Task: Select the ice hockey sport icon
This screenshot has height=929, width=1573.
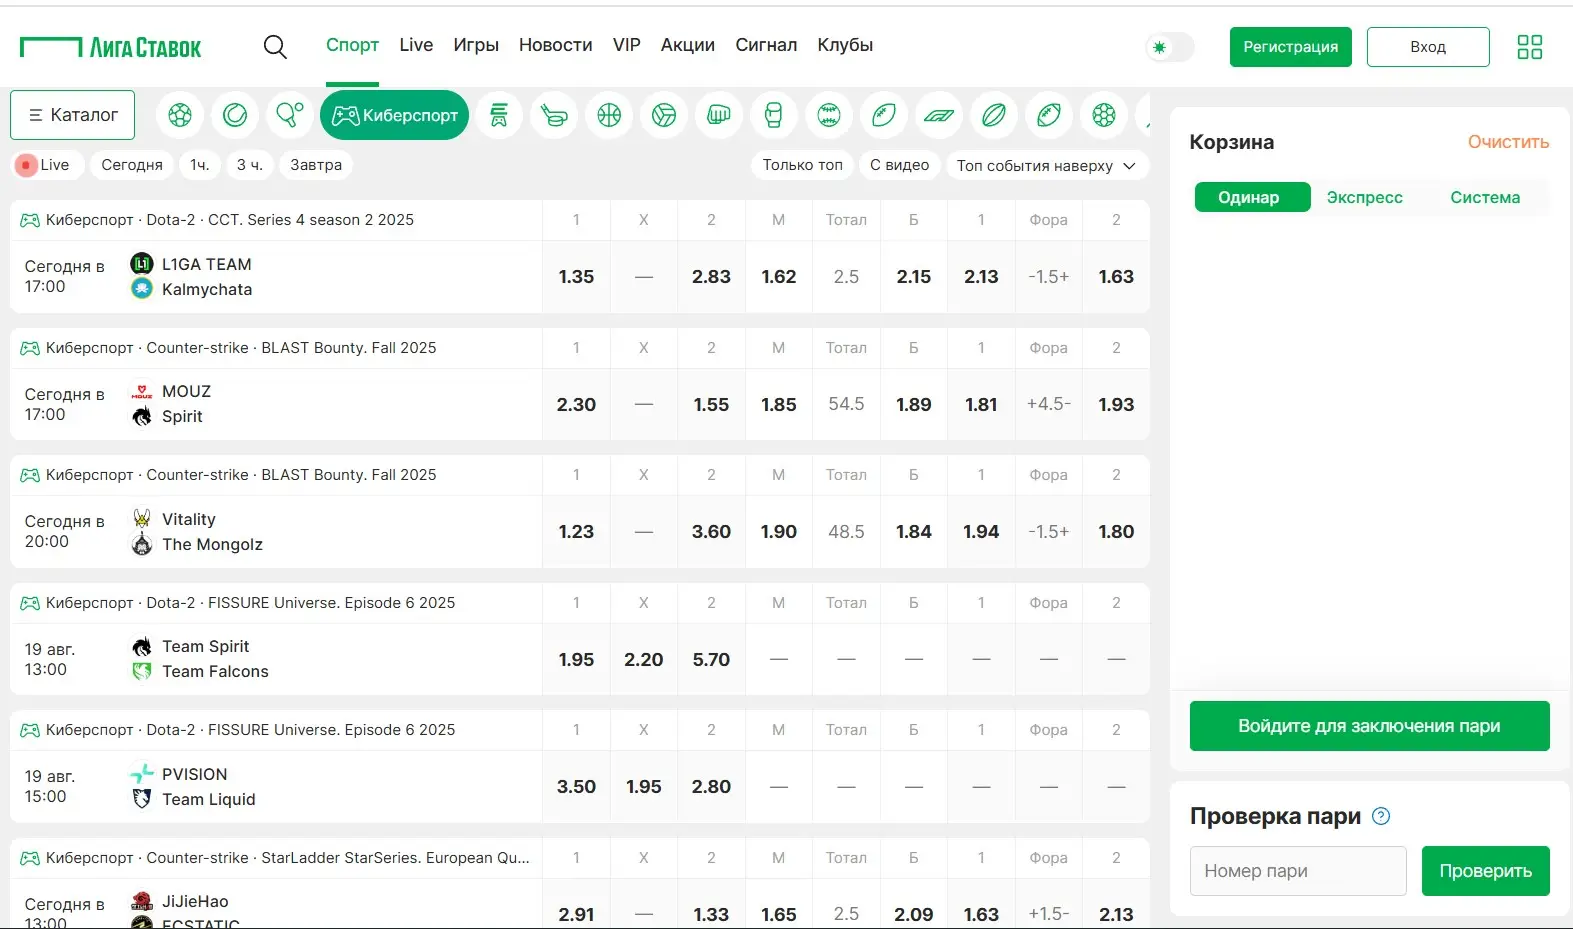Action: tap(554, 115)
